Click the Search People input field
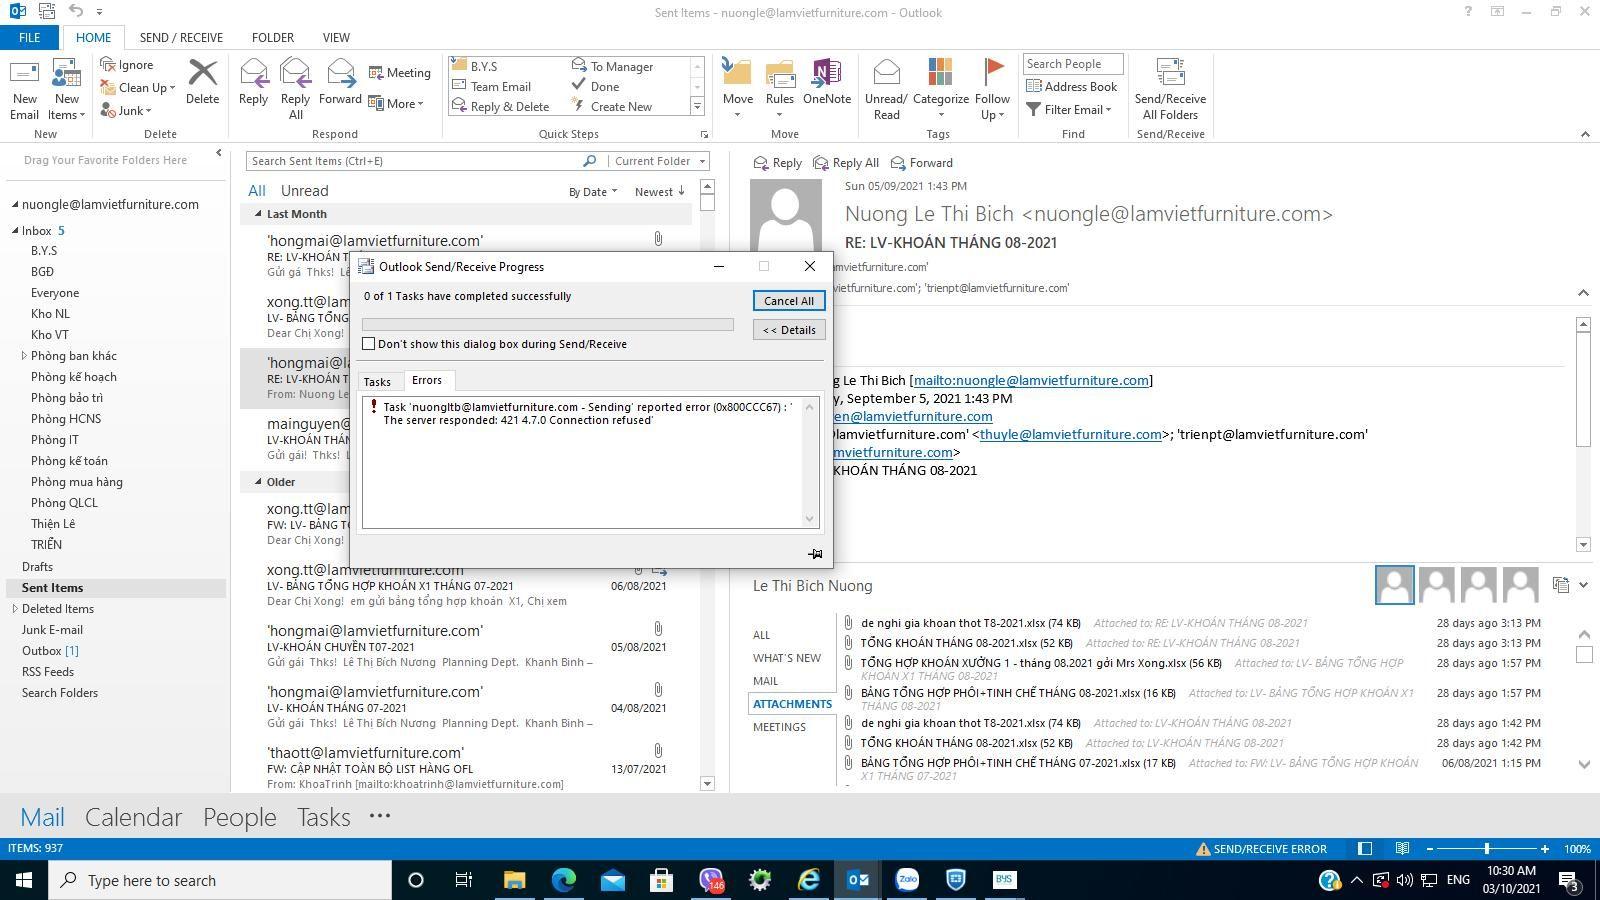Viewport: 1600px width, 900px height. tap(1073, 64)
